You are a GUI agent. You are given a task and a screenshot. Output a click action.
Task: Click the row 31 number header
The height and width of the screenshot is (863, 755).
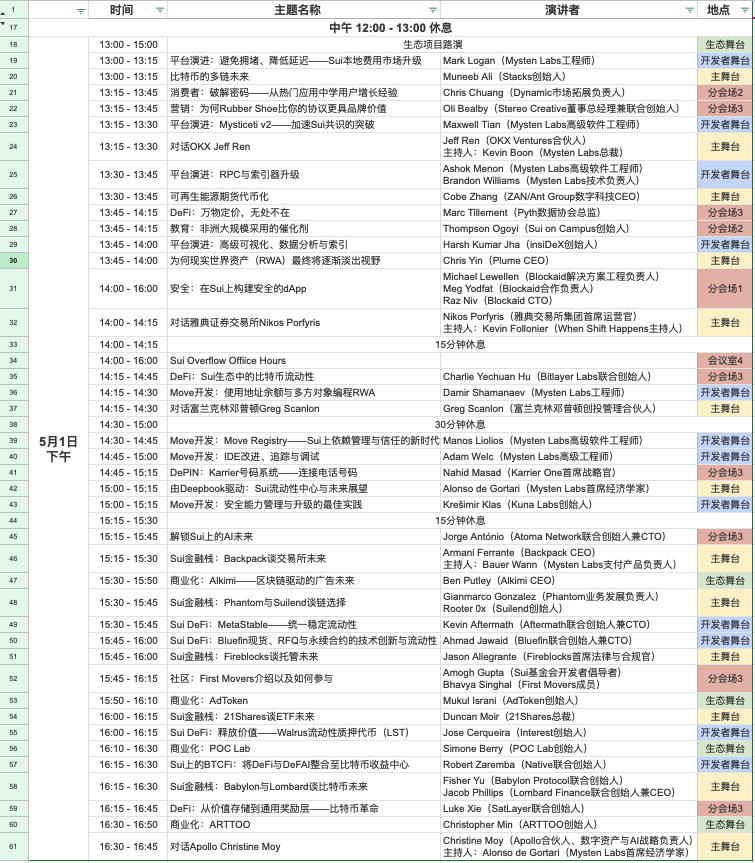(14, 288)
